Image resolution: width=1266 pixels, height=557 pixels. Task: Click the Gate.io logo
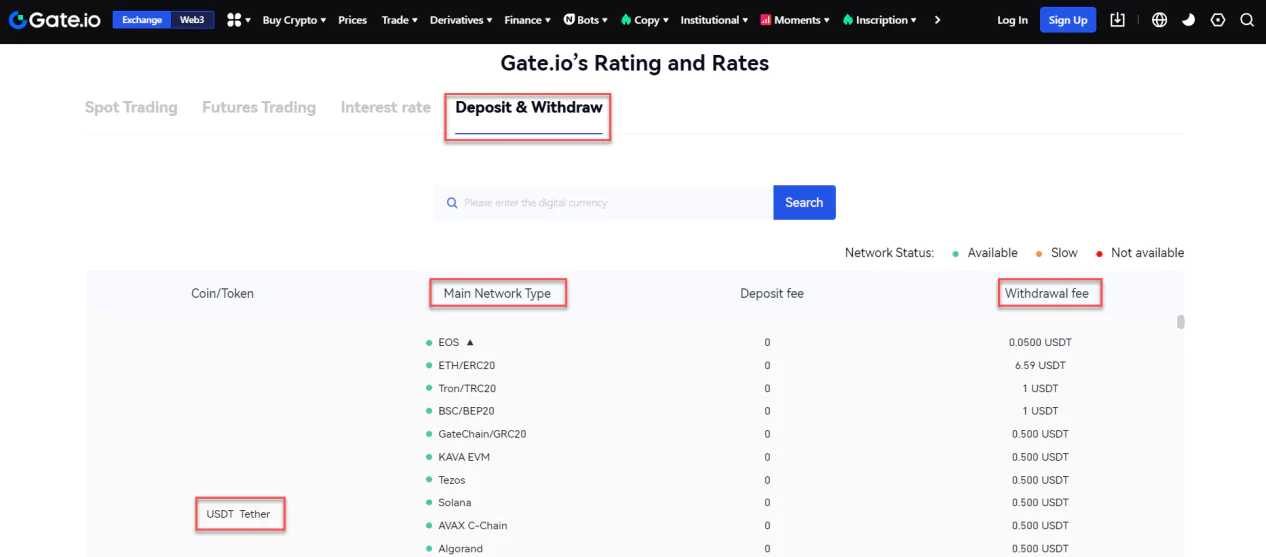click(x=55, y=20)
